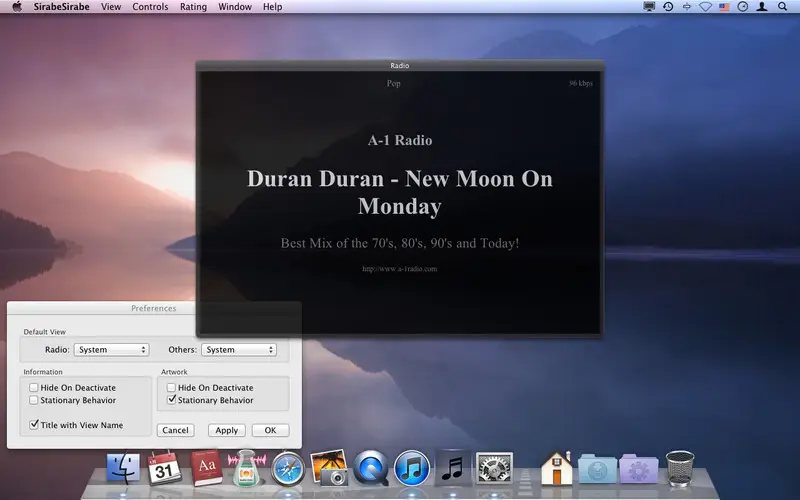Launch Safari from the Dock

(288, 468)
